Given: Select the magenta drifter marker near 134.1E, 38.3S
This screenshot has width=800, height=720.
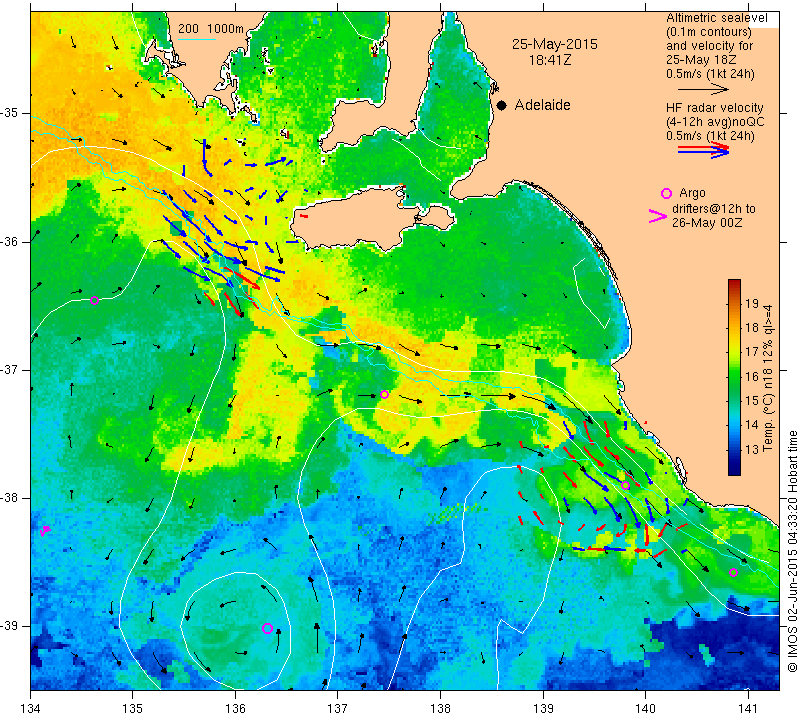Looking at the screenshot, I should [45, 531].
